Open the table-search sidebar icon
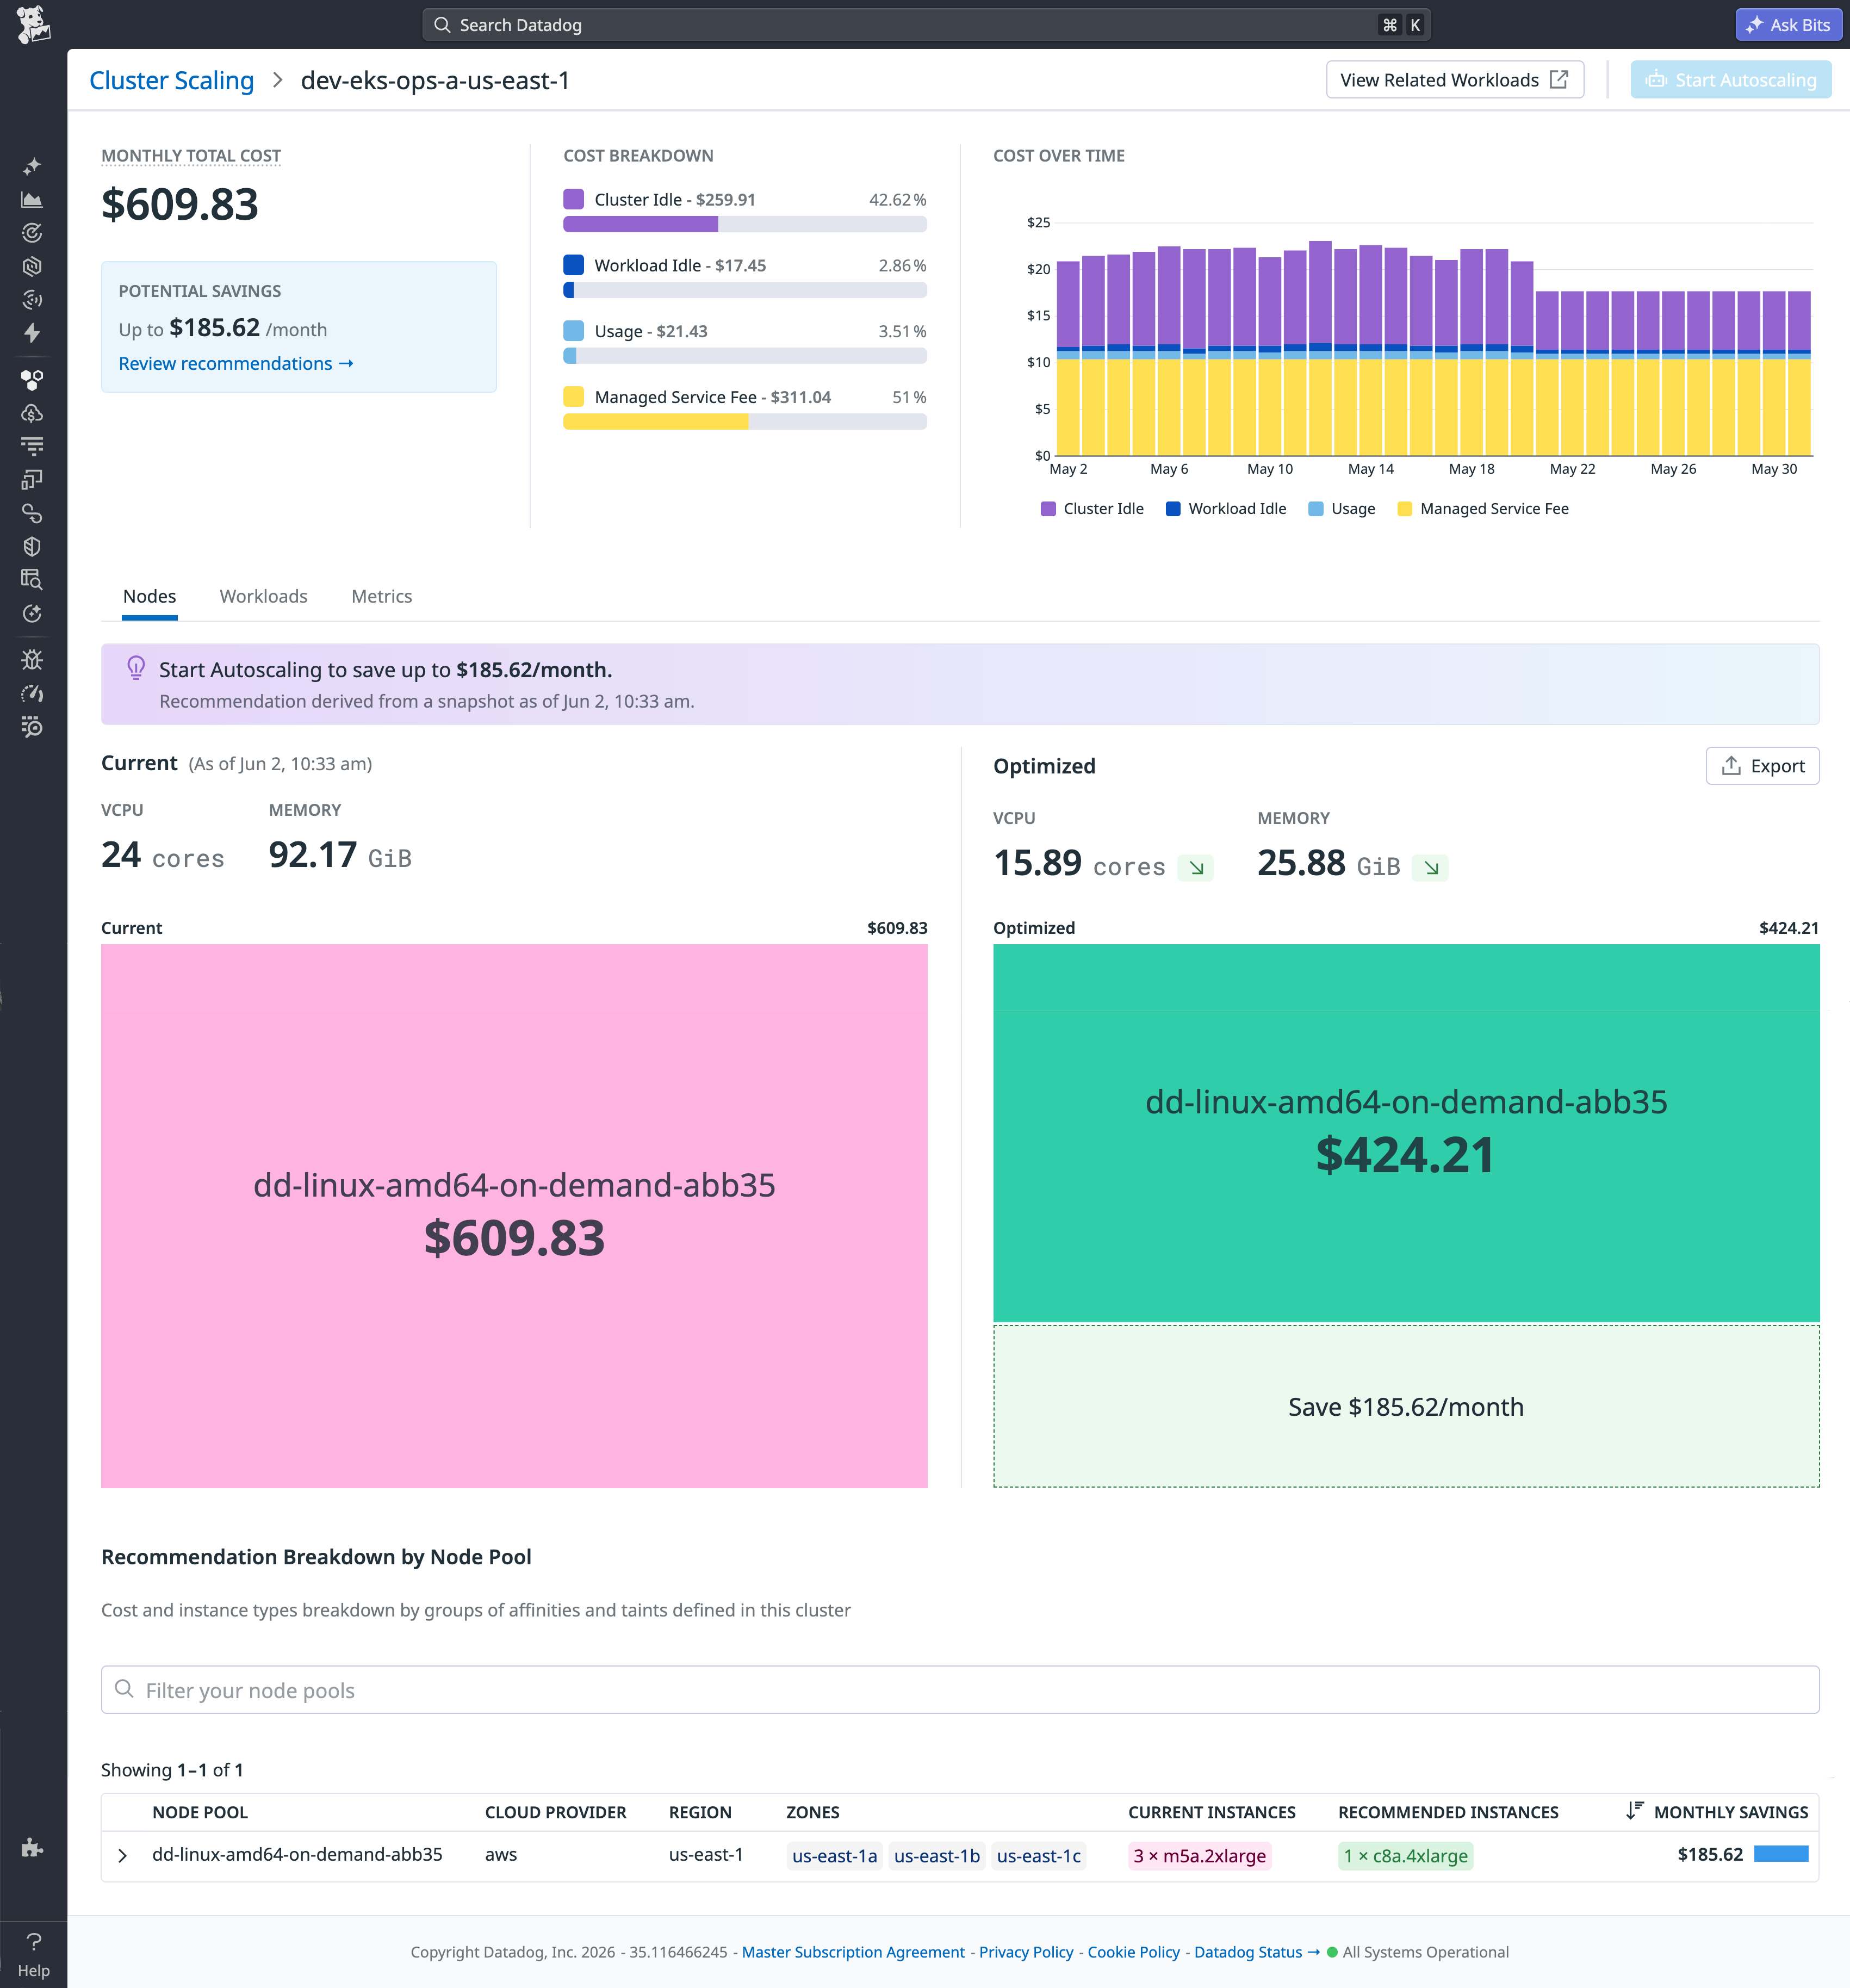Viewport: 1850px width, 1988px height. [32, 580]
